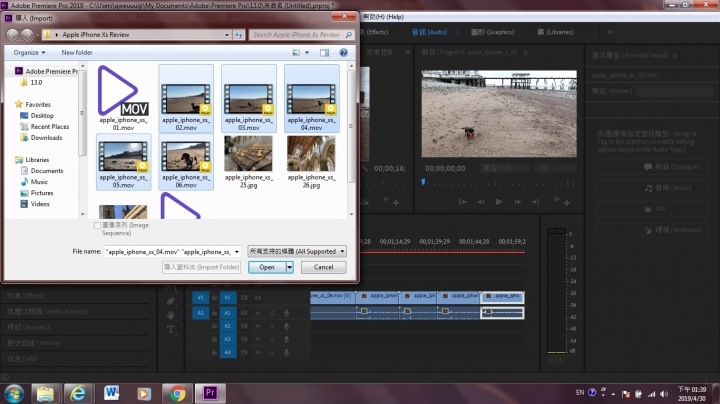Open the dropdown arrow beside Open button
Viewport: 720px width, 404px height.
(289, 267)
